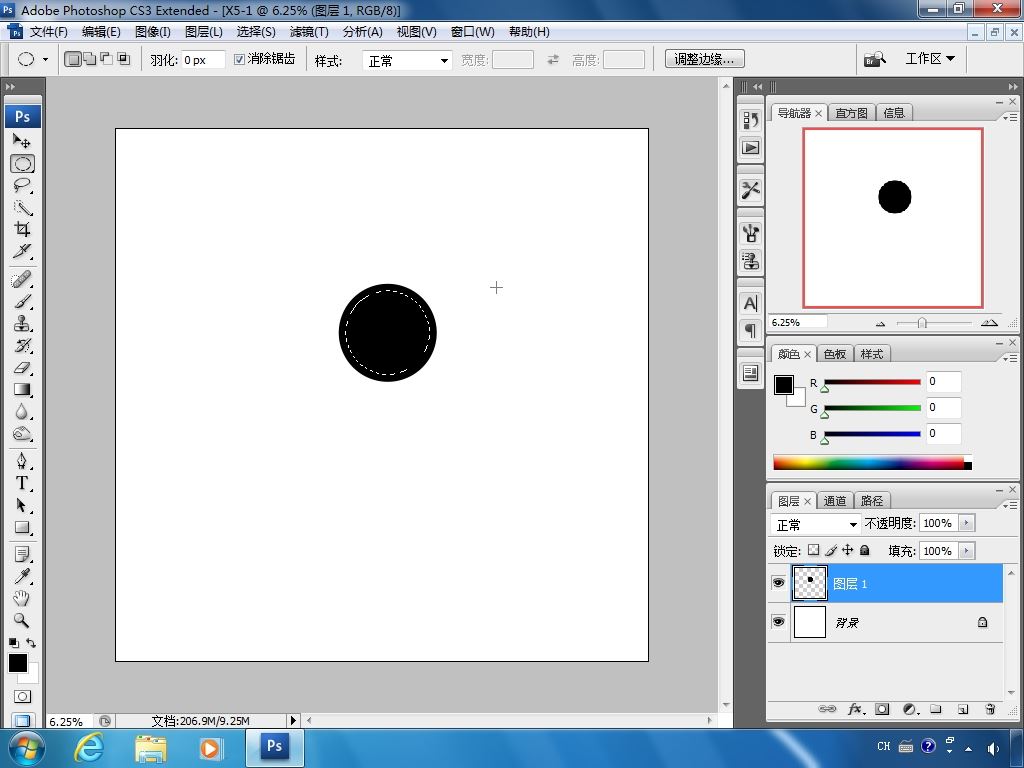Select the Eyedropper tool
1024x768 pixels.
[22, 575]
